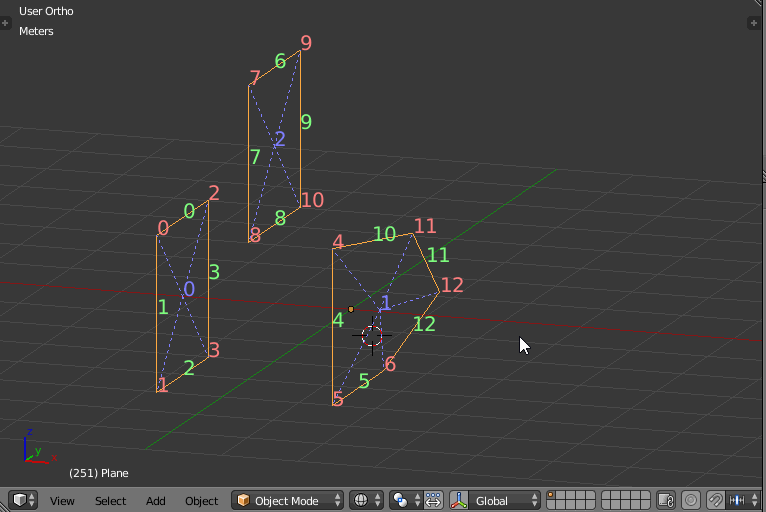Image resolution: width=766 pixels, height=512 pixels.
Task: Toggle lock camera and layers to scene
Action: (x=665, y=500)
